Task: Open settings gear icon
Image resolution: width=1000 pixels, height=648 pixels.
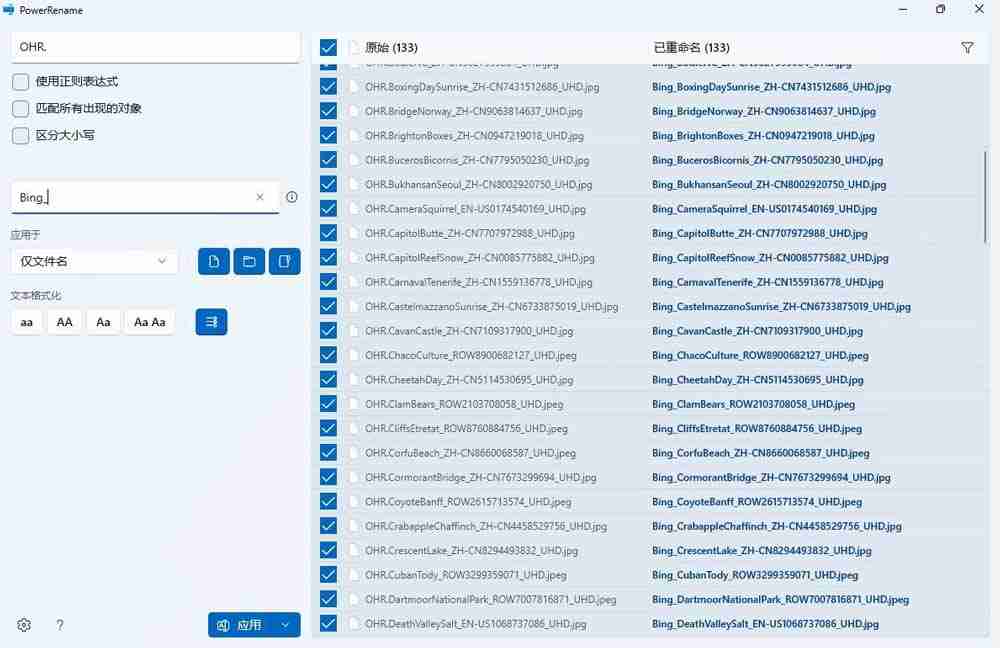Action: click(x=24, y=625)
